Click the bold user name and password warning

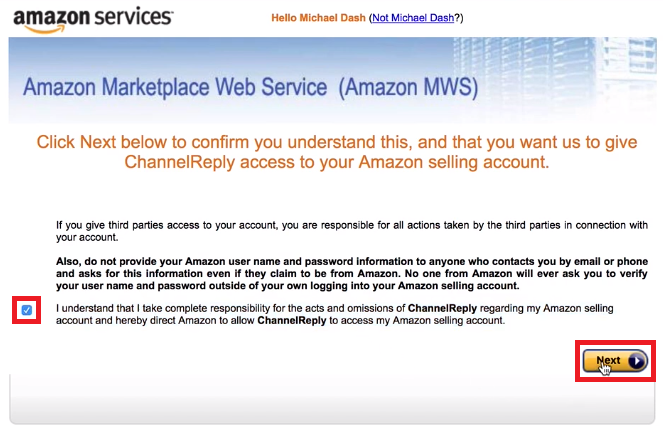352,273
